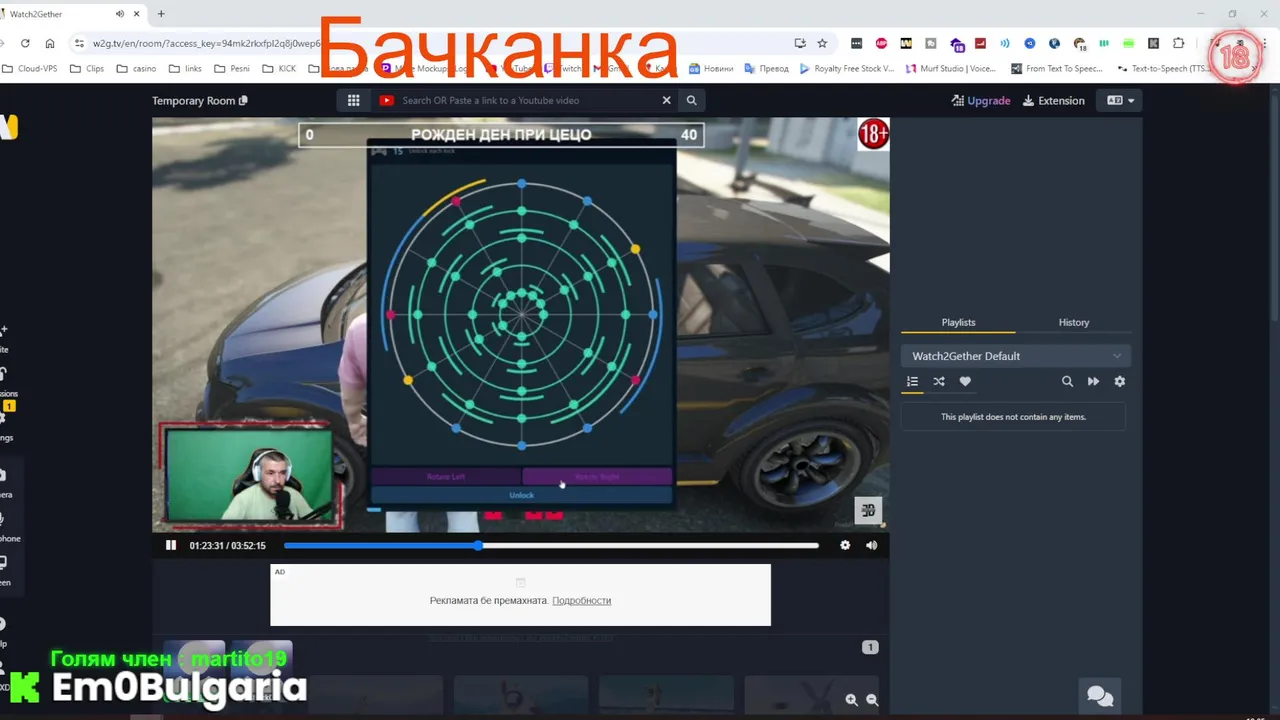The image size is (1280, 720).
Task: Expand the layout dropdown in top right
Action: point(1120,100)
